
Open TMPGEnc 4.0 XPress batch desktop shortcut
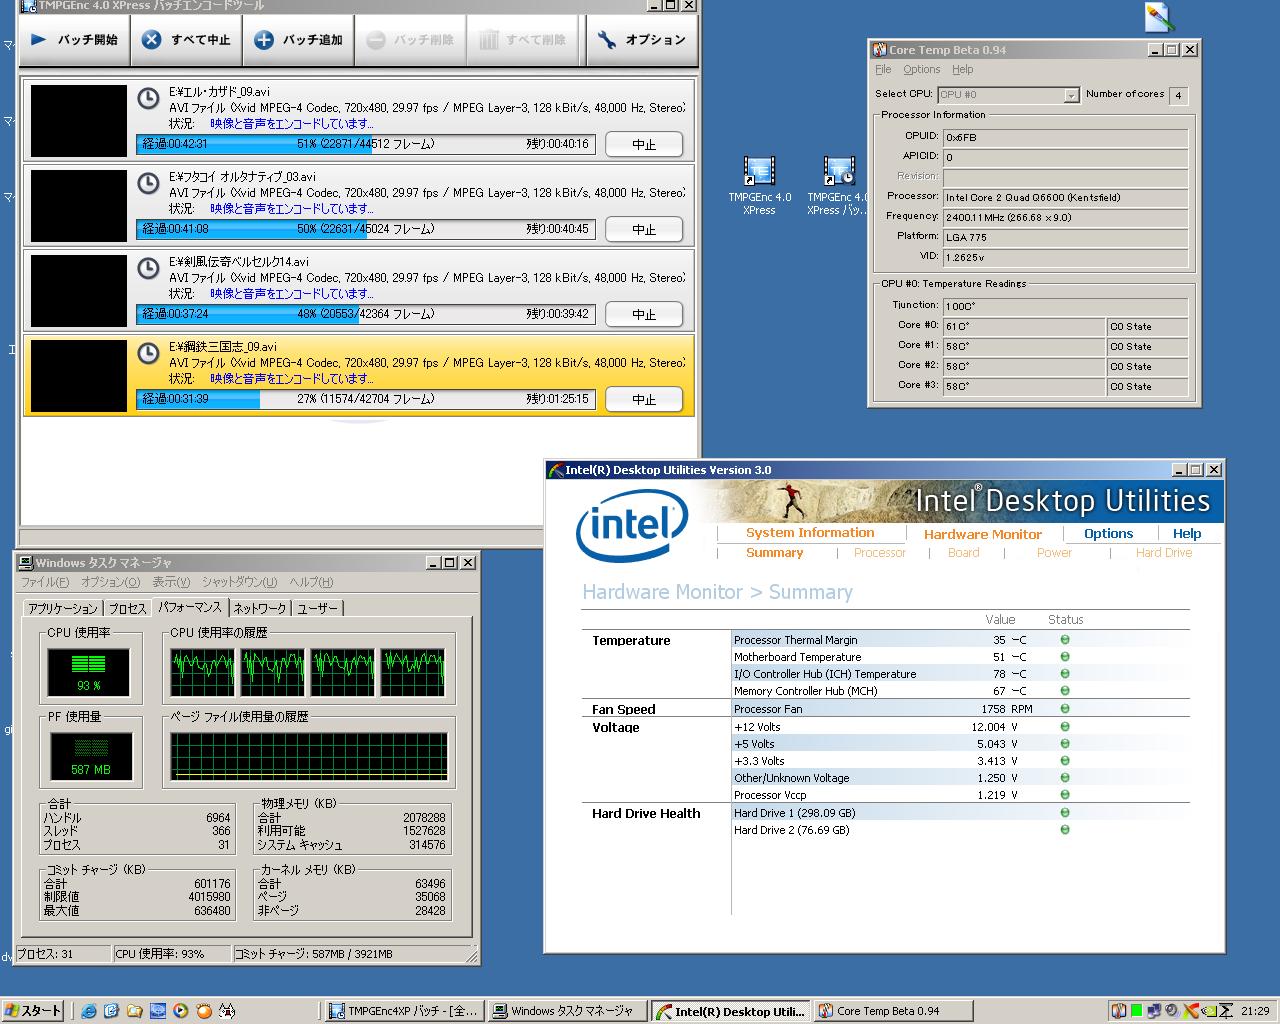tap(838, 185)
